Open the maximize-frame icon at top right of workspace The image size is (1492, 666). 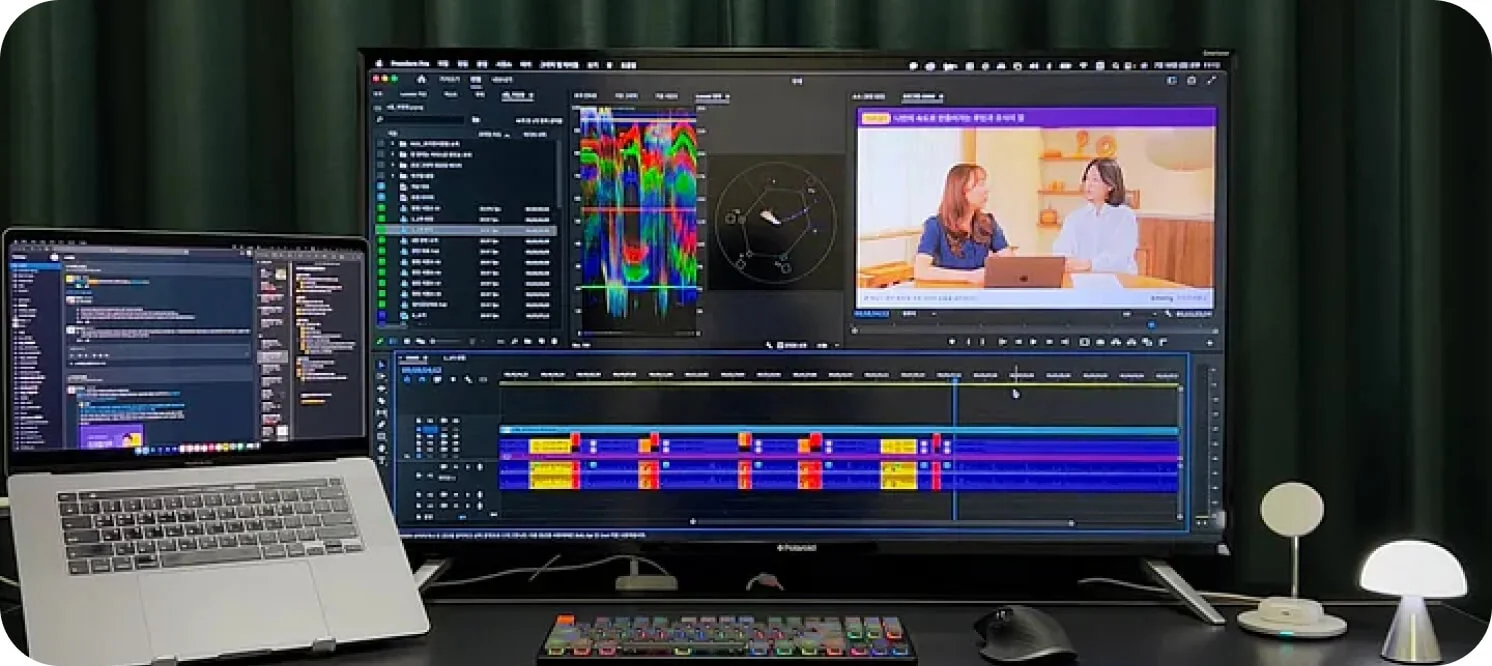click(1212, 80)
